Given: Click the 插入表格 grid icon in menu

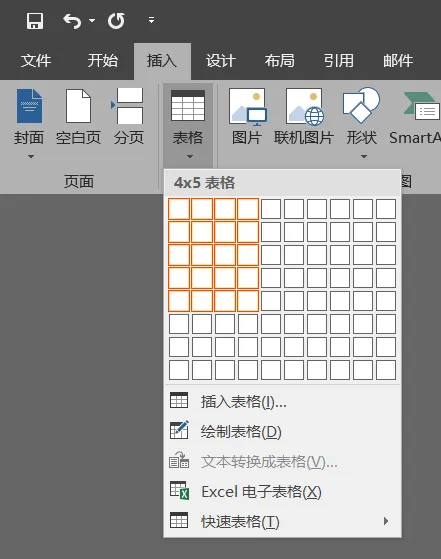Looking at the screenshot, I should point(179,400).
